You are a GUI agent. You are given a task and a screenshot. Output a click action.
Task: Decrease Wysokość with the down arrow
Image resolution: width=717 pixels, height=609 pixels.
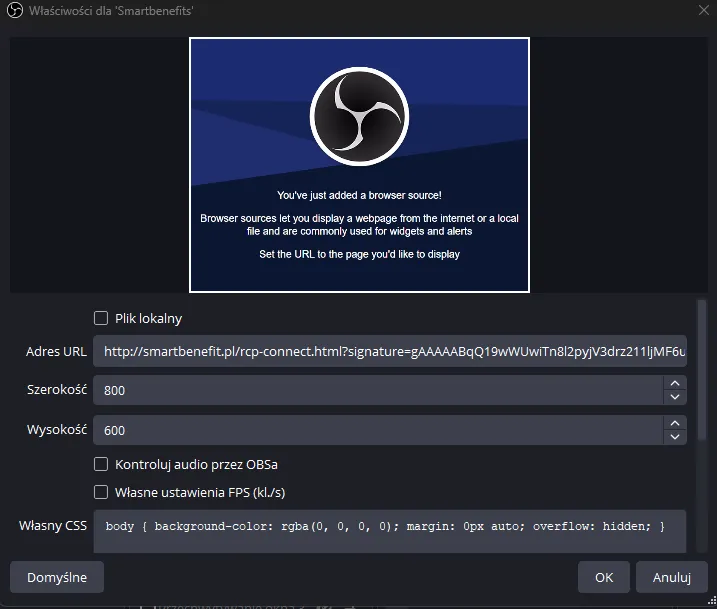point(674,437)
